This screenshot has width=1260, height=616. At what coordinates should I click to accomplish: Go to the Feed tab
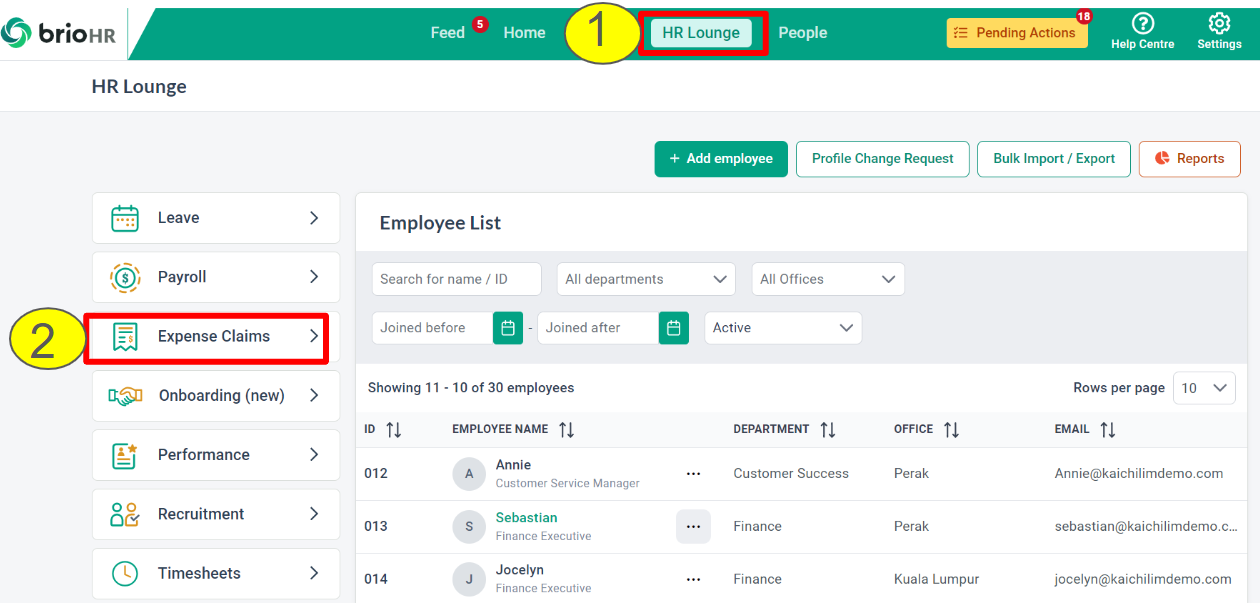448,33
